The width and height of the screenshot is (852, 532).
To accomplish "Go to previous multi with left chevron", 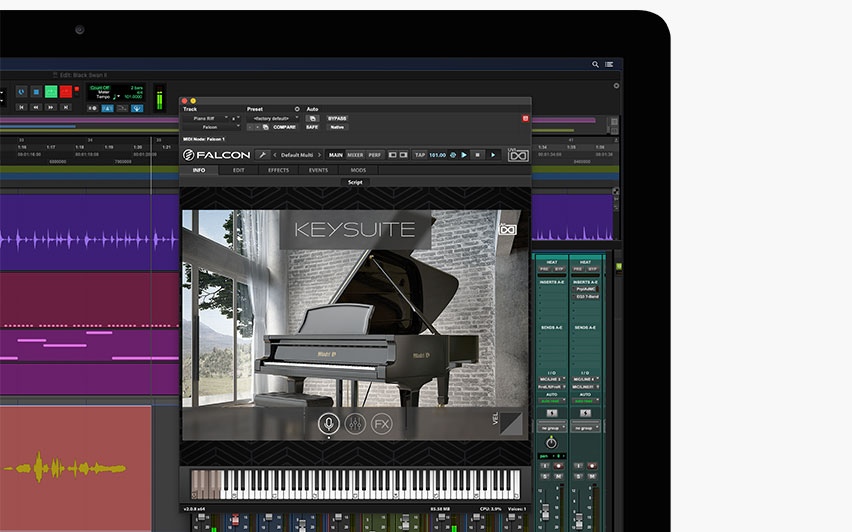I will tap(275, 155).
